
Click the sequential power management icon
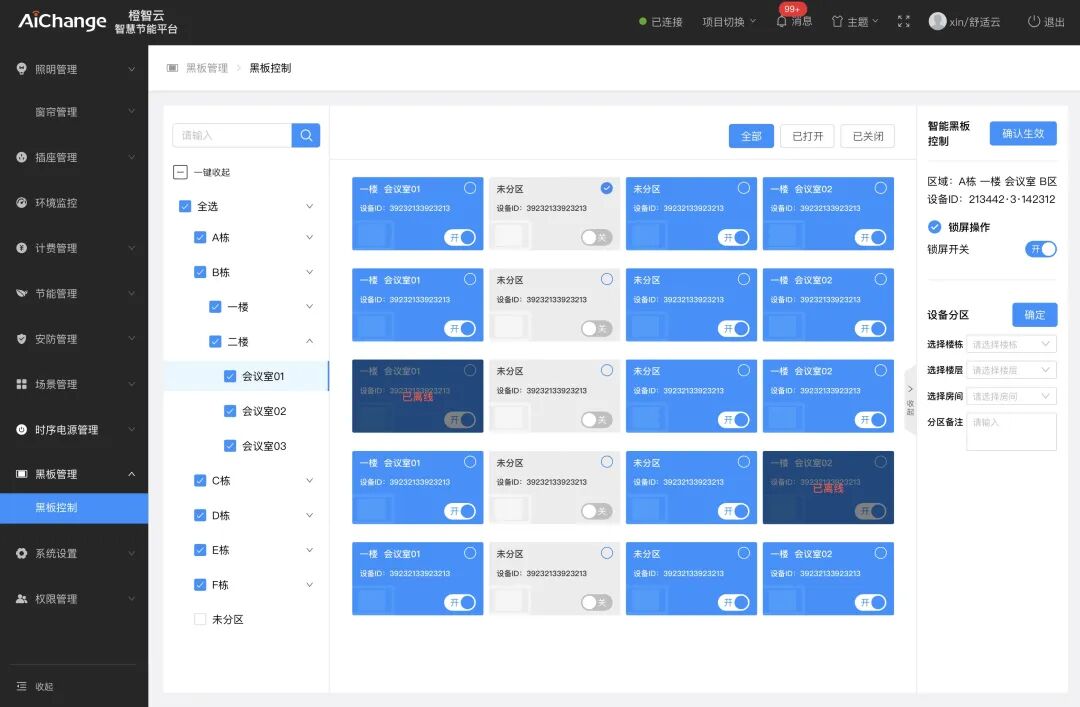(x=21, y=429)
